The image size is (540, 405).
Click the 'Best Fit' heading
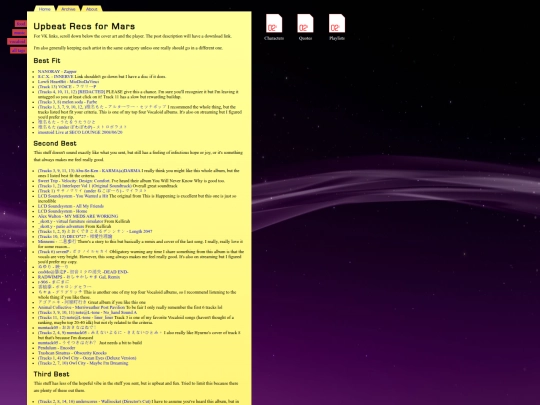click(x=47, y=61)
